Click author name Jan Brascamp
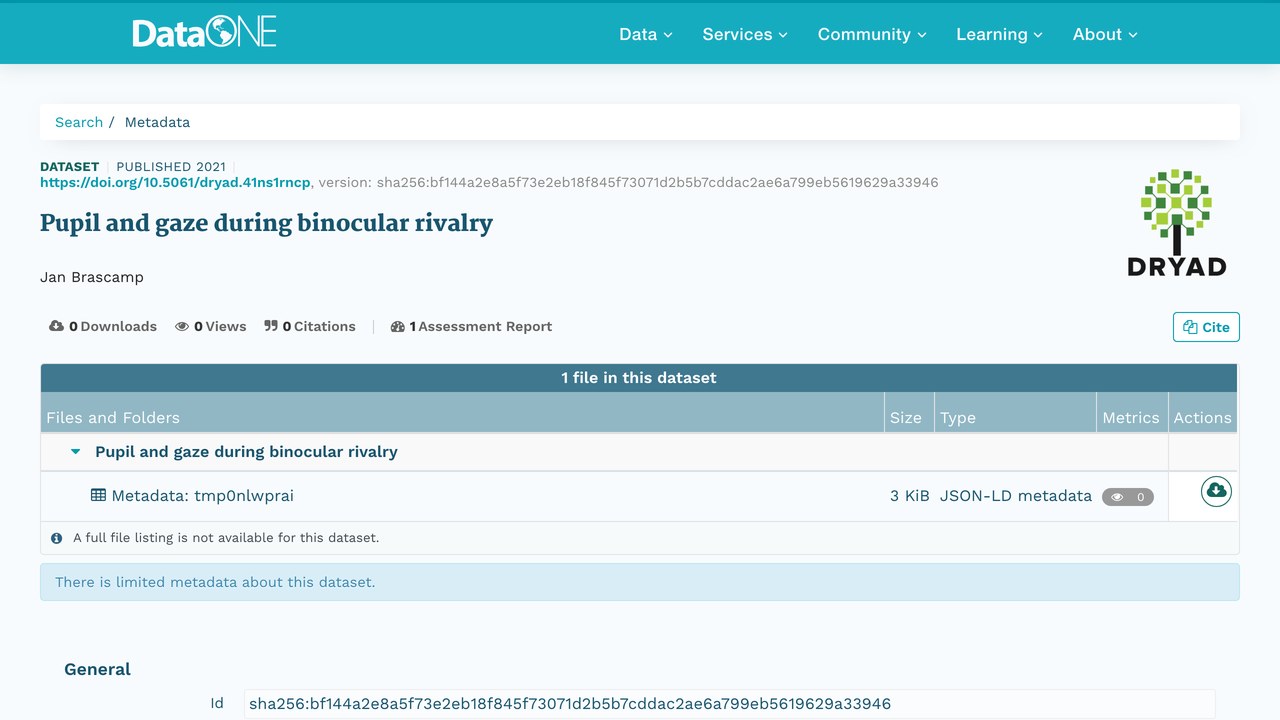This screenshot has height=720, width=1280. tap(92, 277)
